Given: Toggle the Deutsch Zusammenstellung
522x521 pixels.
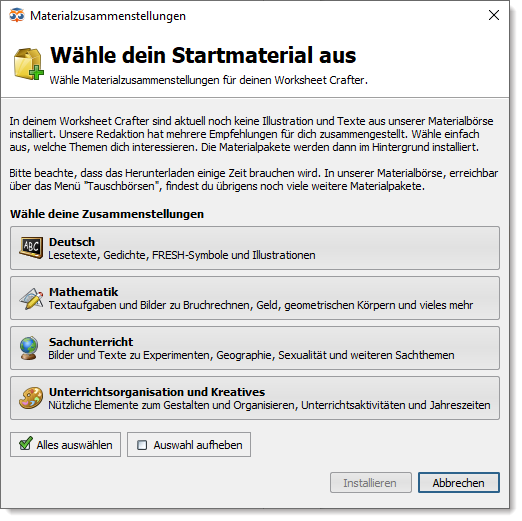Looking at the screenshot, I should [x=255, y=248].
